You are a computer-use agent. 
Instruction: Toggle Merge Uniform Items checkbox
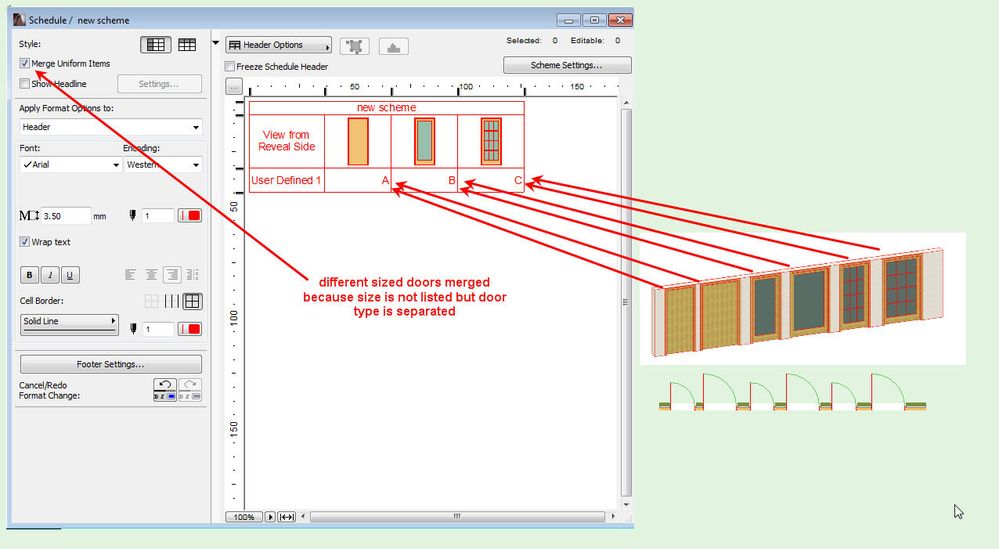pos(24,63)
